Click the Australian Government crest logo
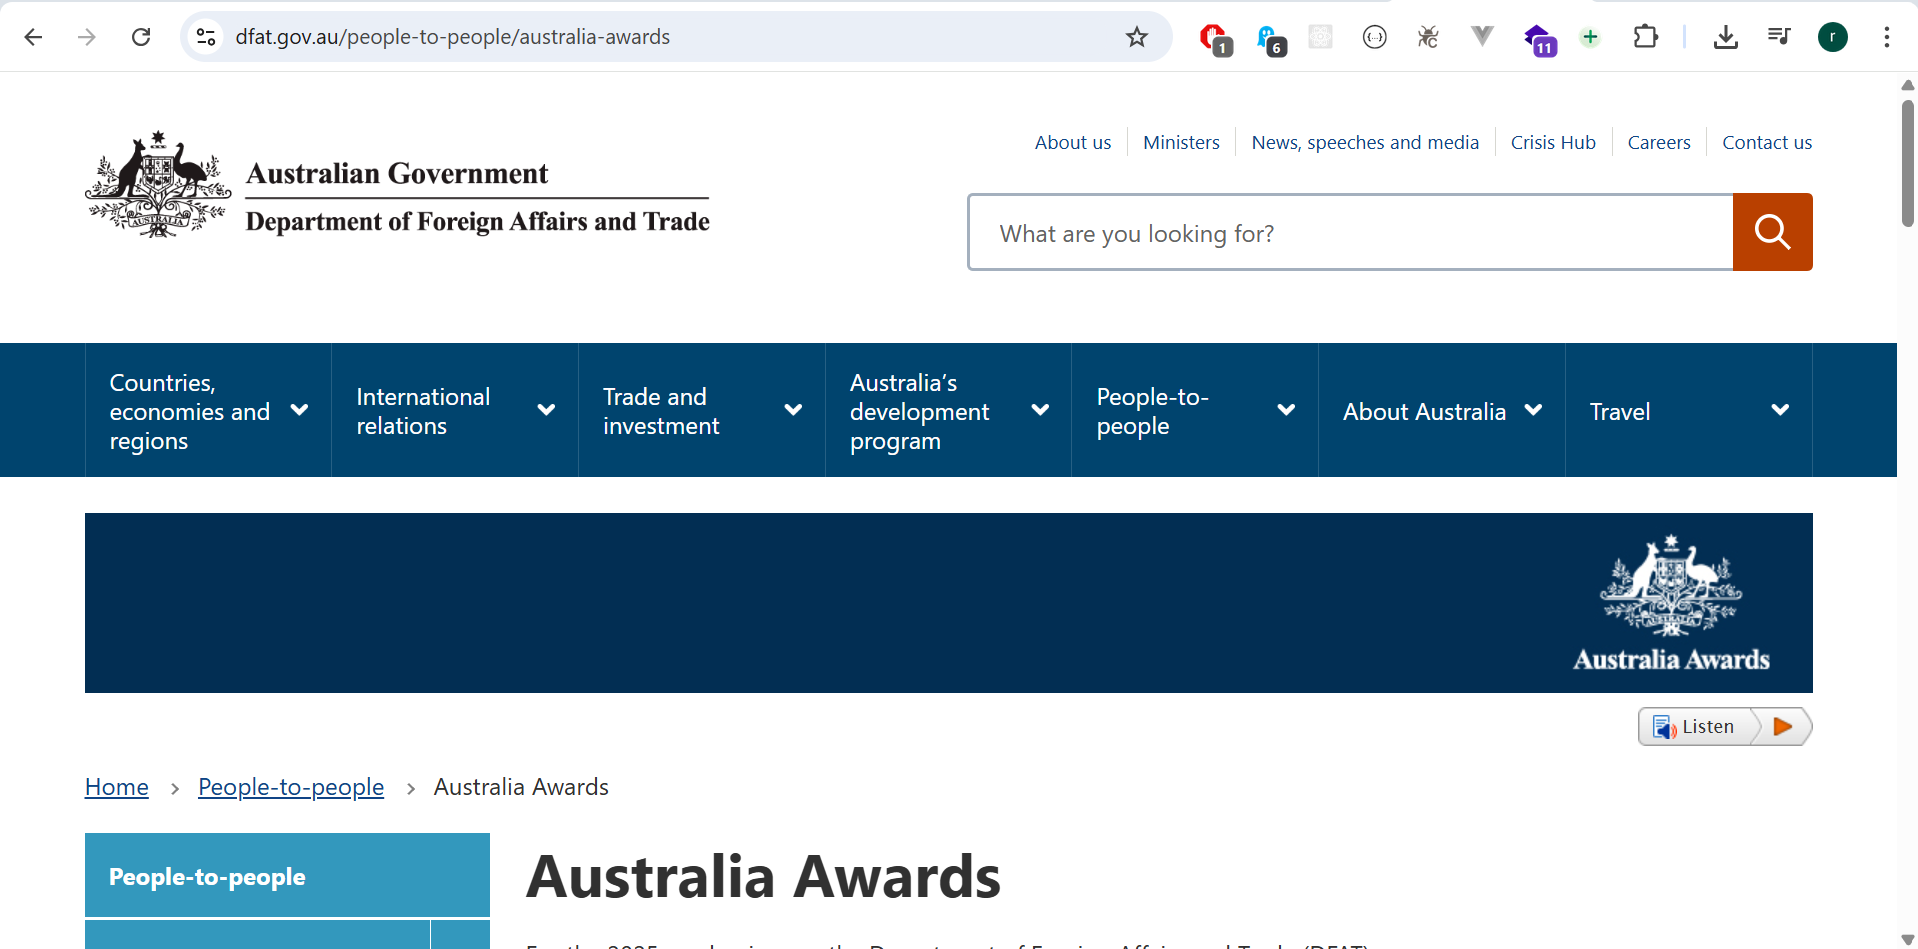1918x949 pixels. point(158,185)
